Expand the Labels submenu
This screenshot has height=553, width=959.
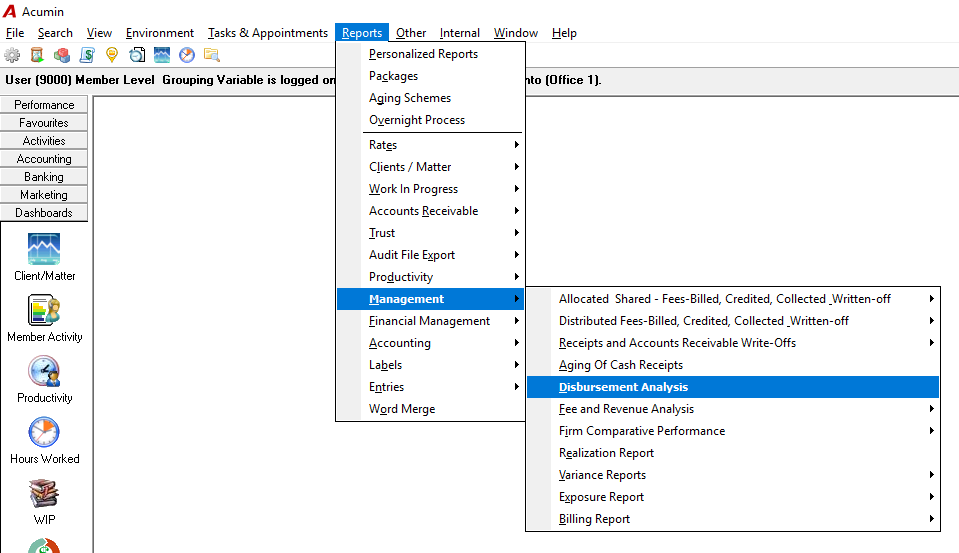coord(431,365)
